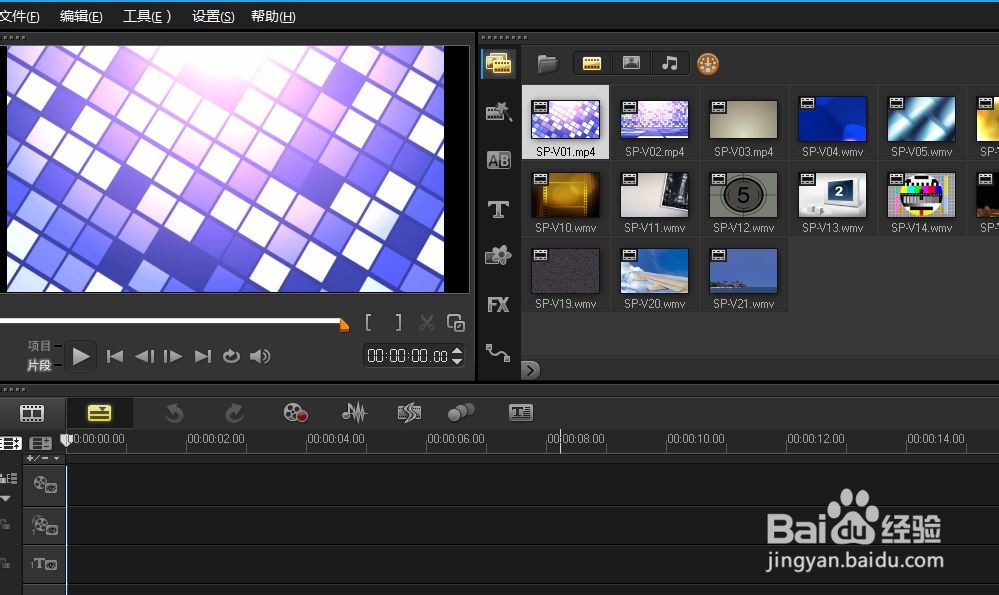Image resolution: width=999 pixels, height=595 pixels.
Task: Enlarge the preview window
Action: coord(456,323)
